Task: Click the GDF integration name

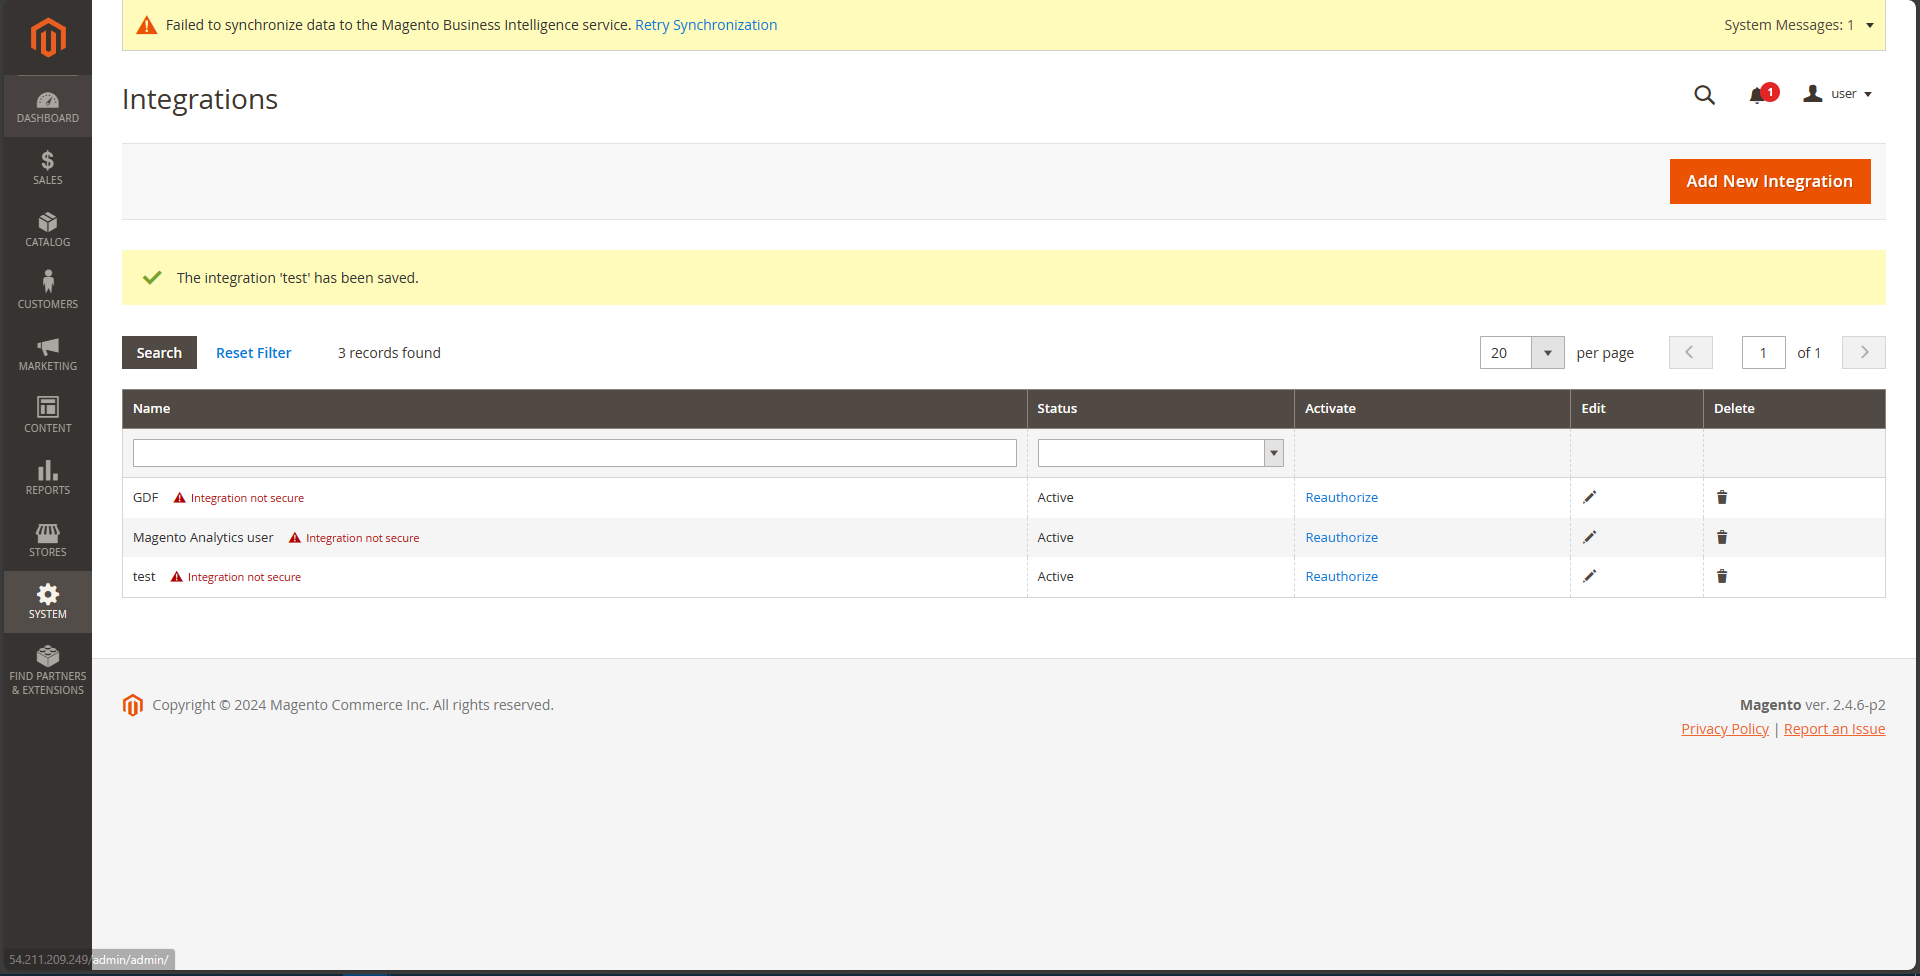Action: click(x=145, y=498)
